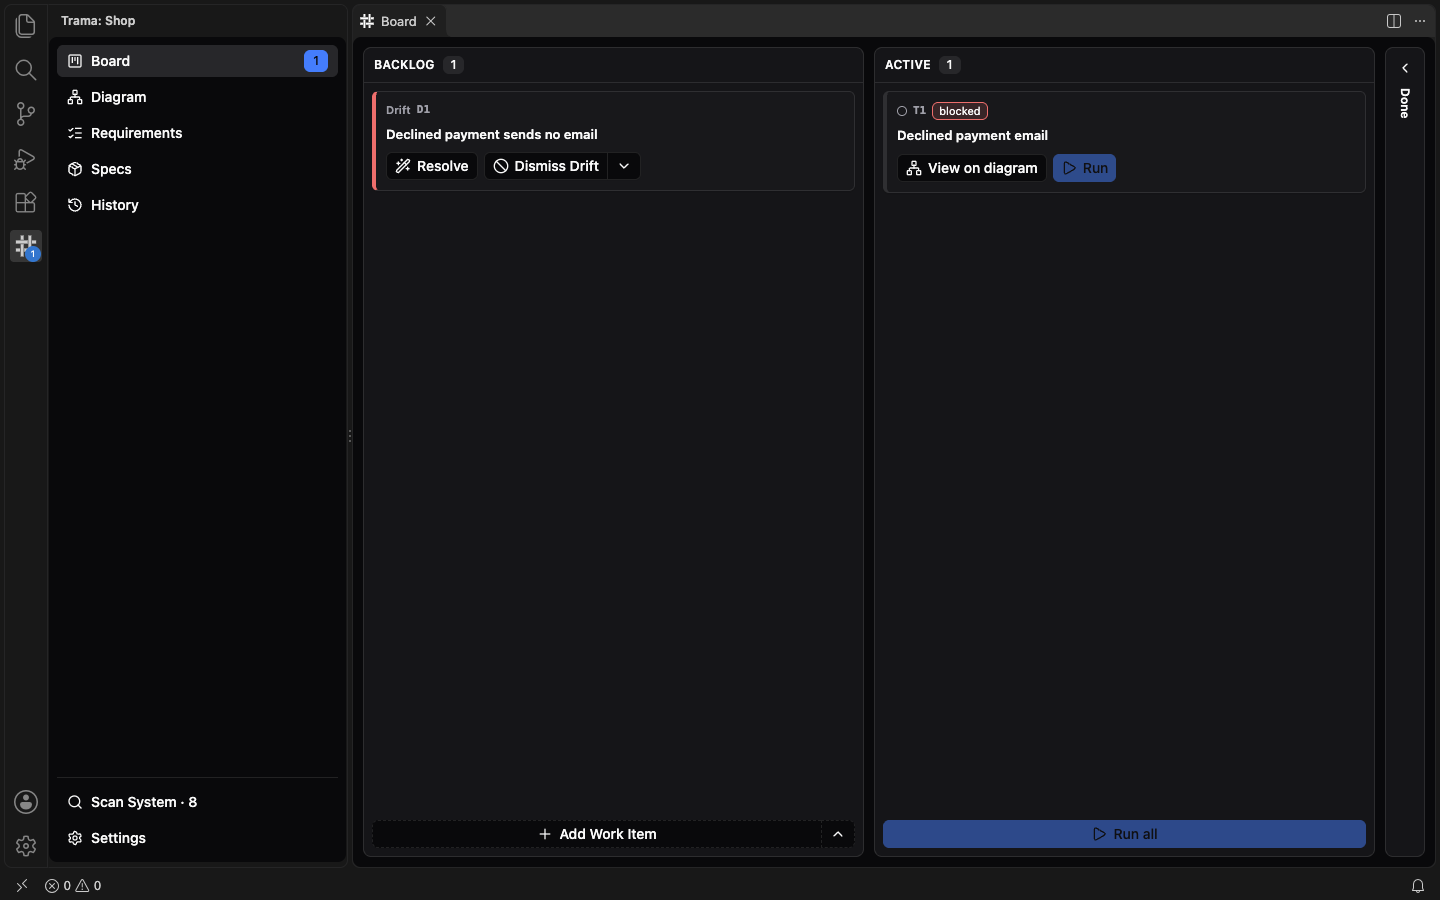Open Specs in the sidebar

[x=197, y=169]
